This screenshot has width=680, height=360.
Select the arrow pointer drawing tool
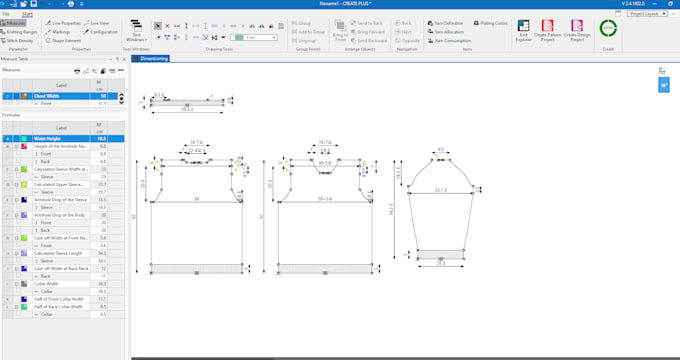[158, 26]
